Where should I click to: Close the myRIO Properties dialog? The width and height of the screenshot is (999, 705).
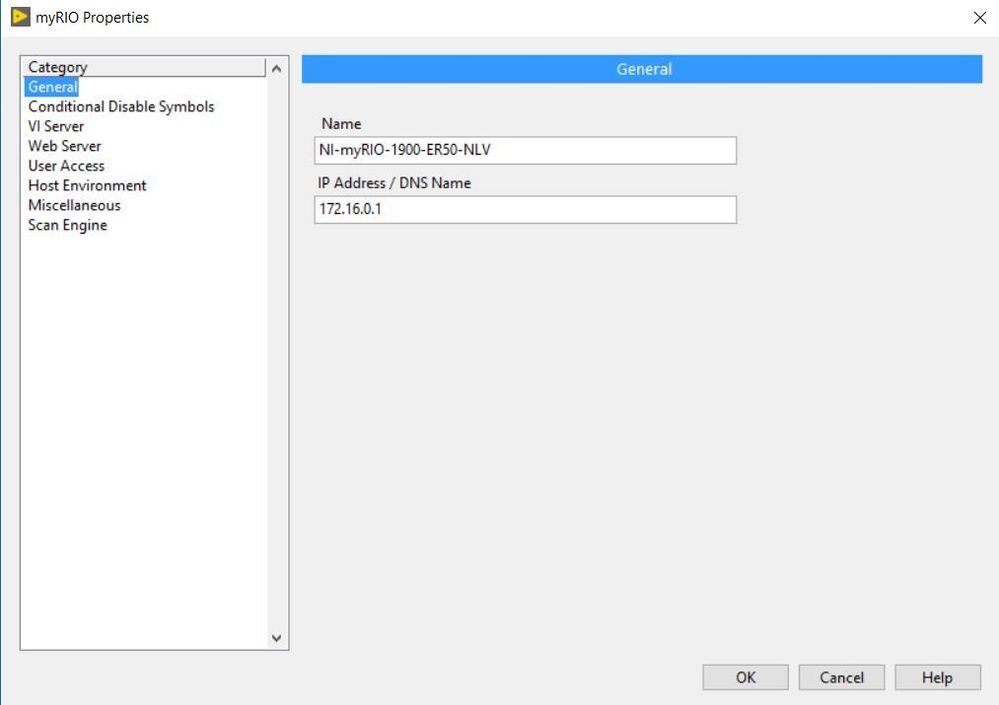pyautogui.click(x=980, y=18)
